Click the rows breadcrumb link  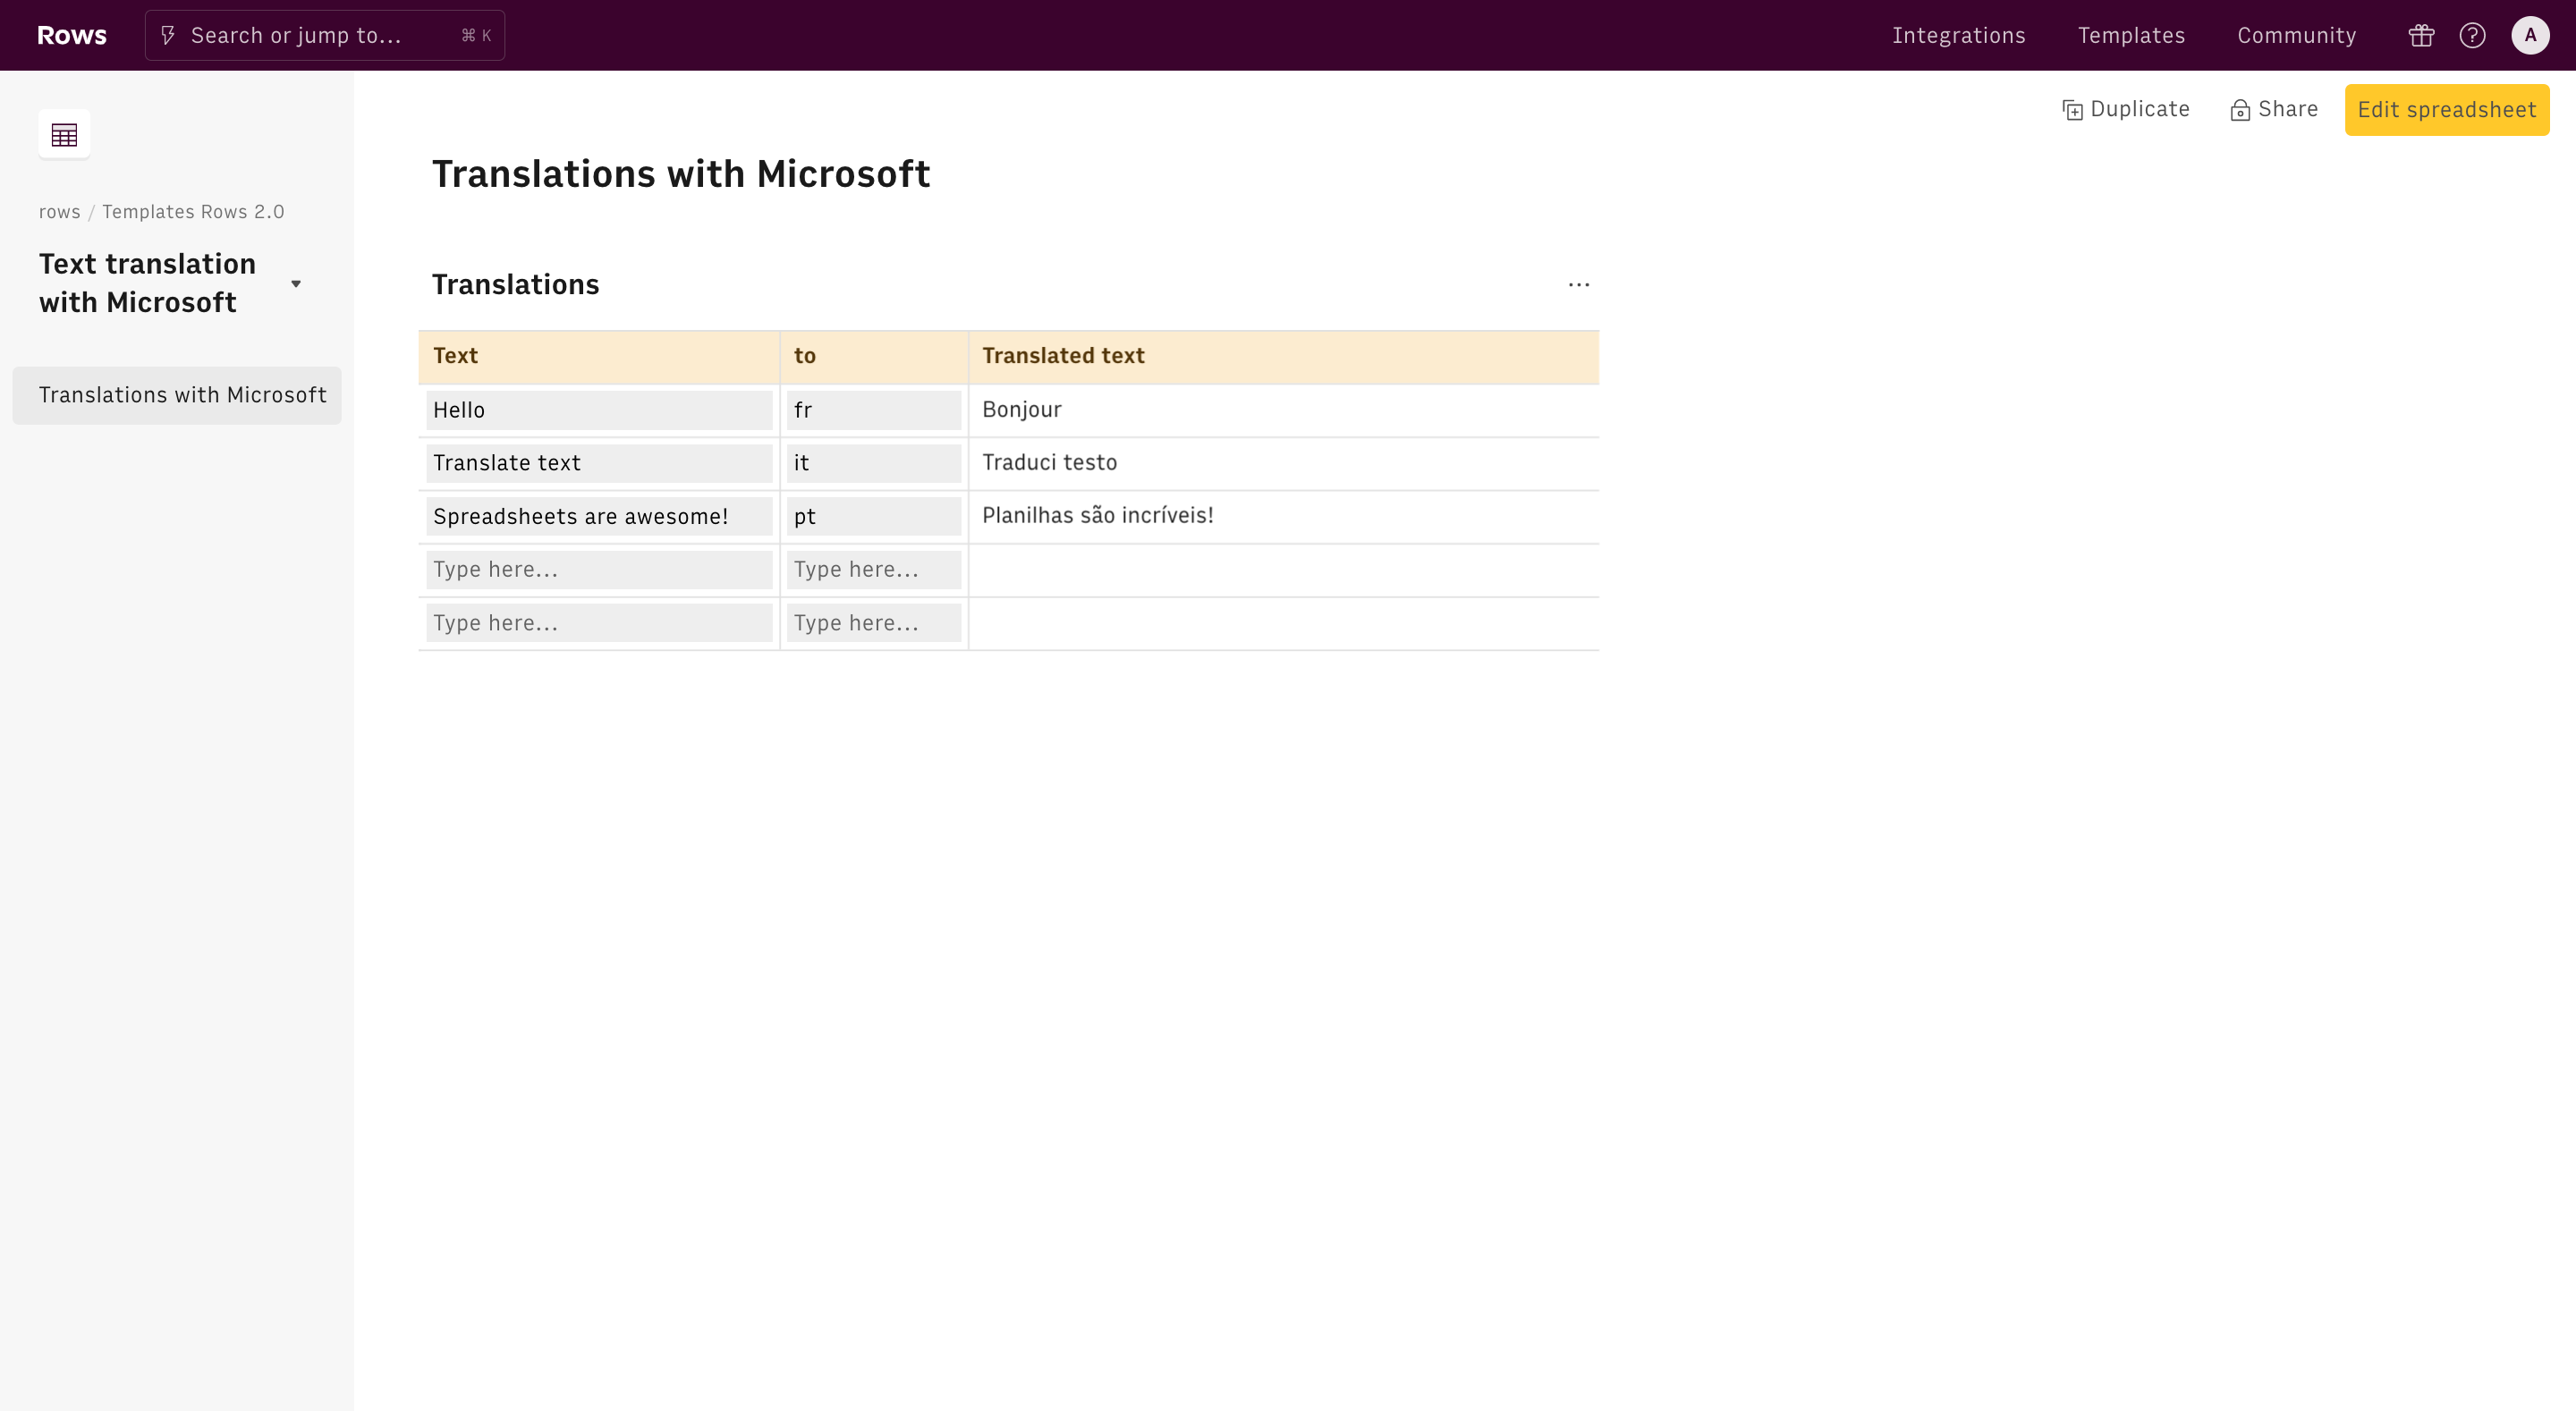pos(59,212)
